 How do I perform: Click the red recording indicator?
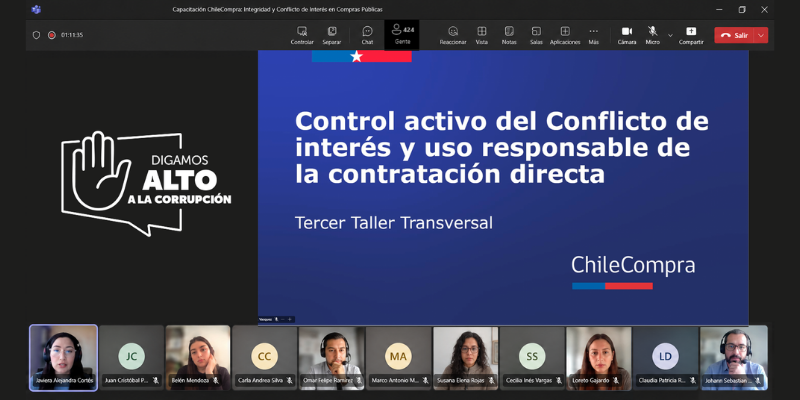52,35
